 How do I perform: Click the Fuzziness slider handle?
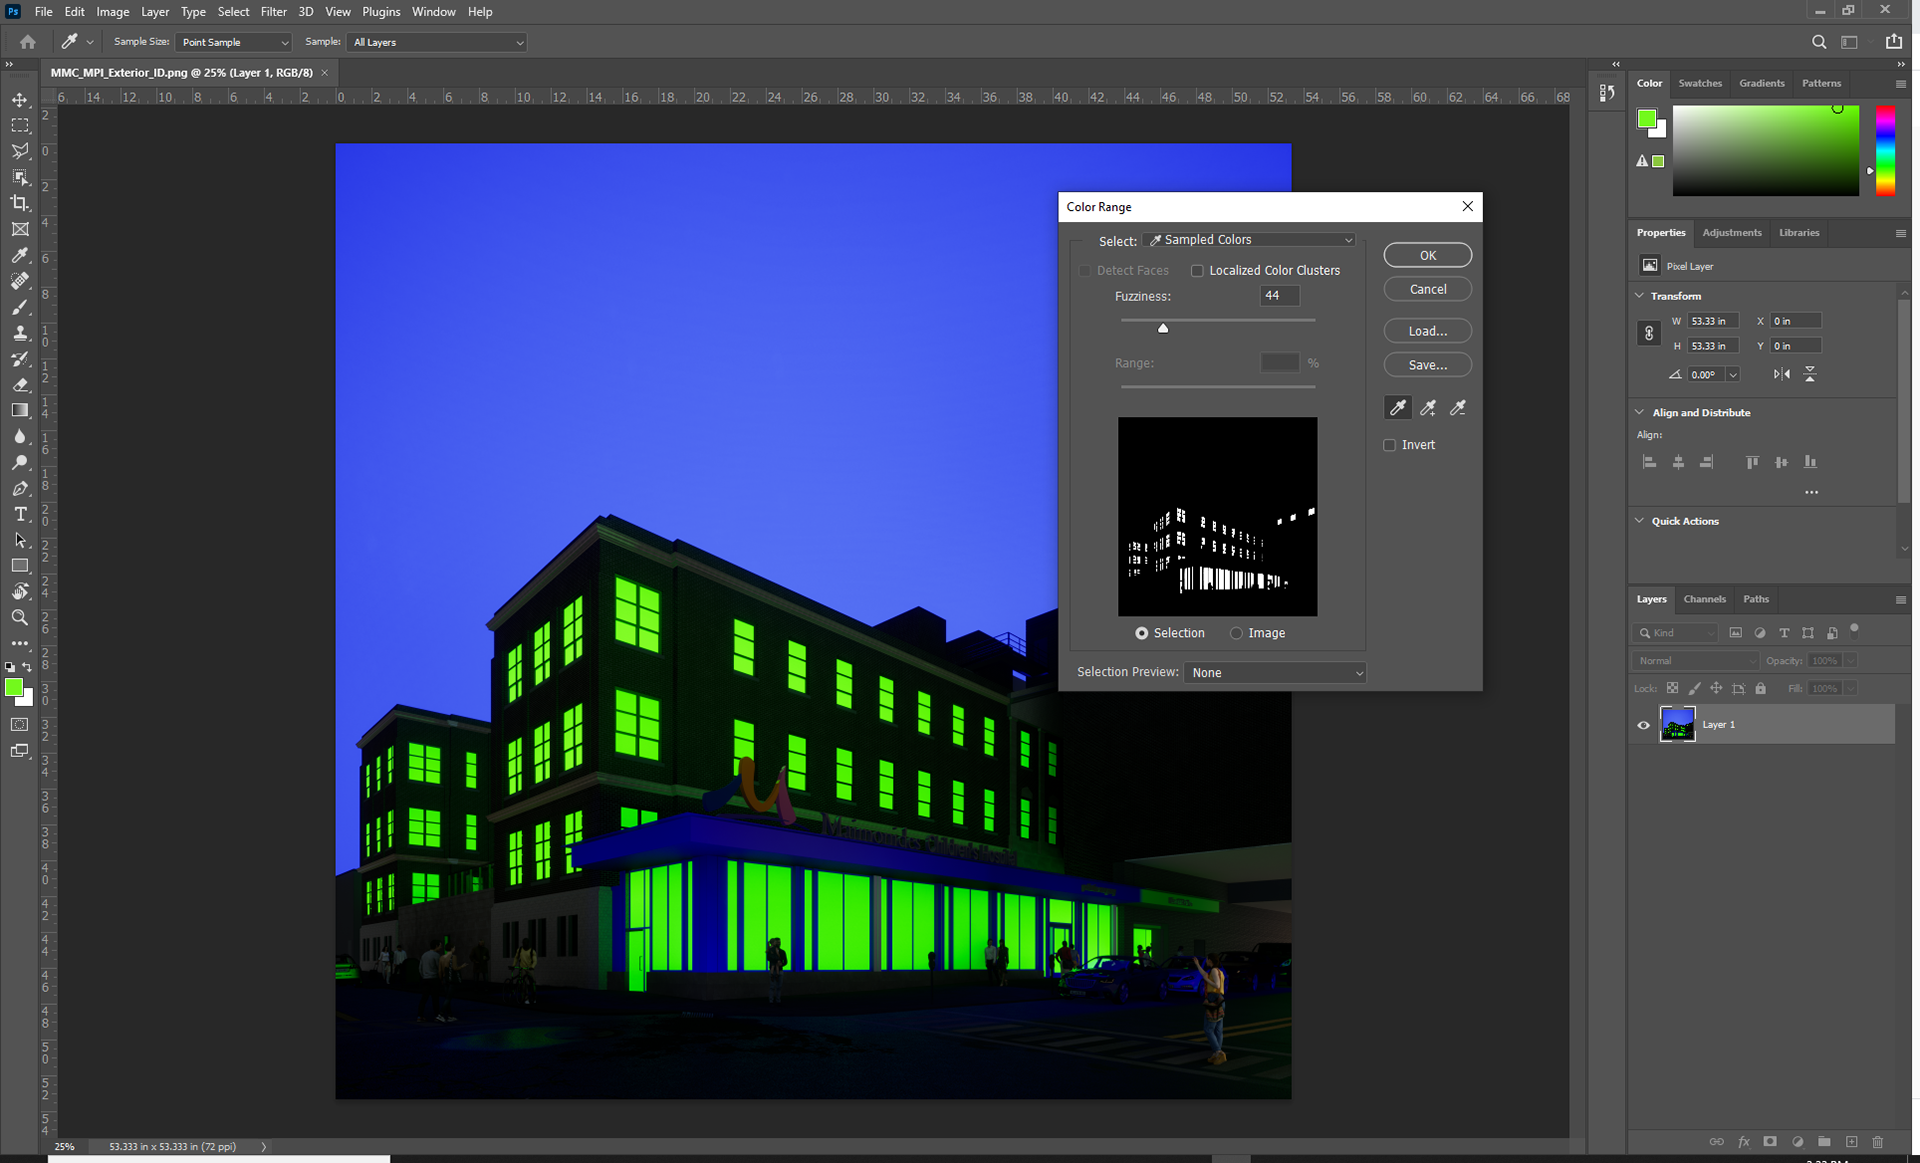(1163, 328)
